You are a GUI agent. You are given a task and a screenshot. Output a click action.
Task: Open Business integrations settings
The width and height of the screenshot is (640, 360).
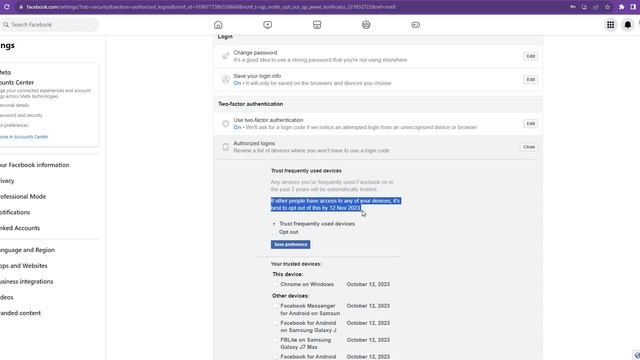26,281
